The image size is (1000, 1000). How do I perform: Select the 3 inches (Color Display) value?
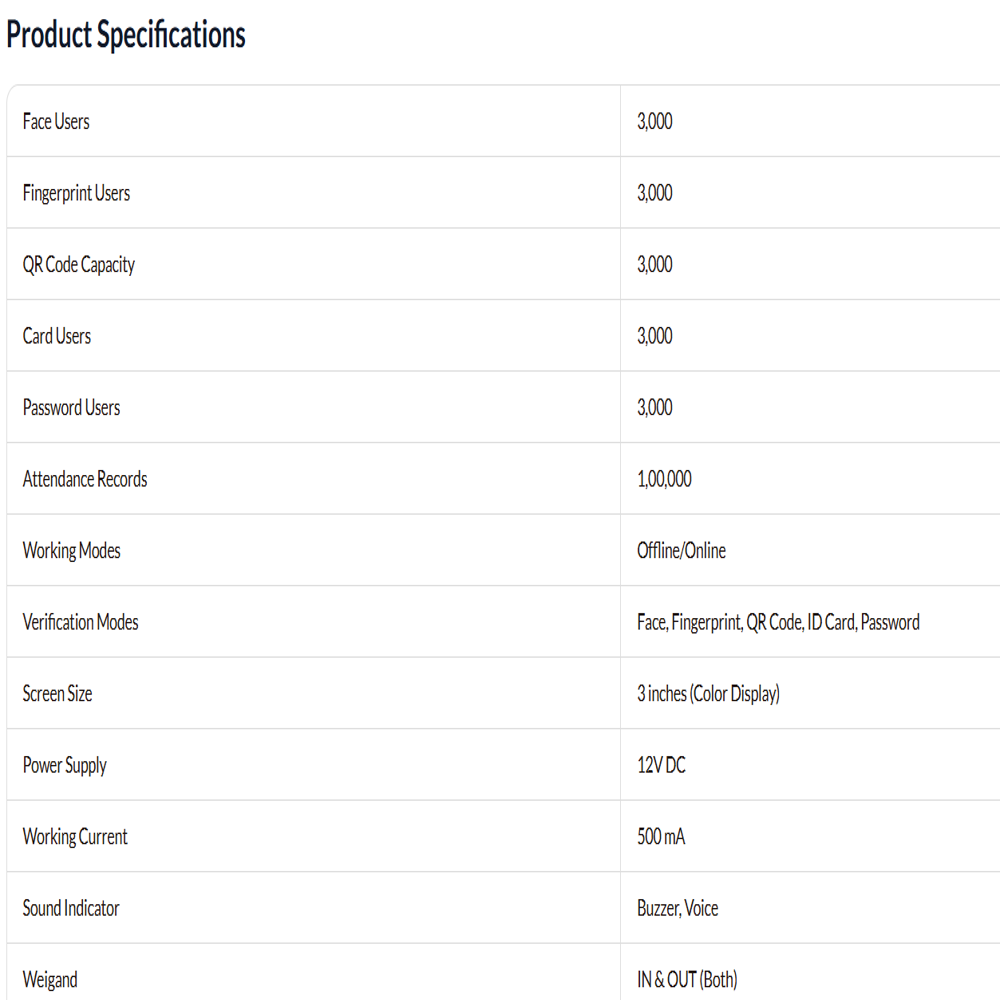[708, 693]
